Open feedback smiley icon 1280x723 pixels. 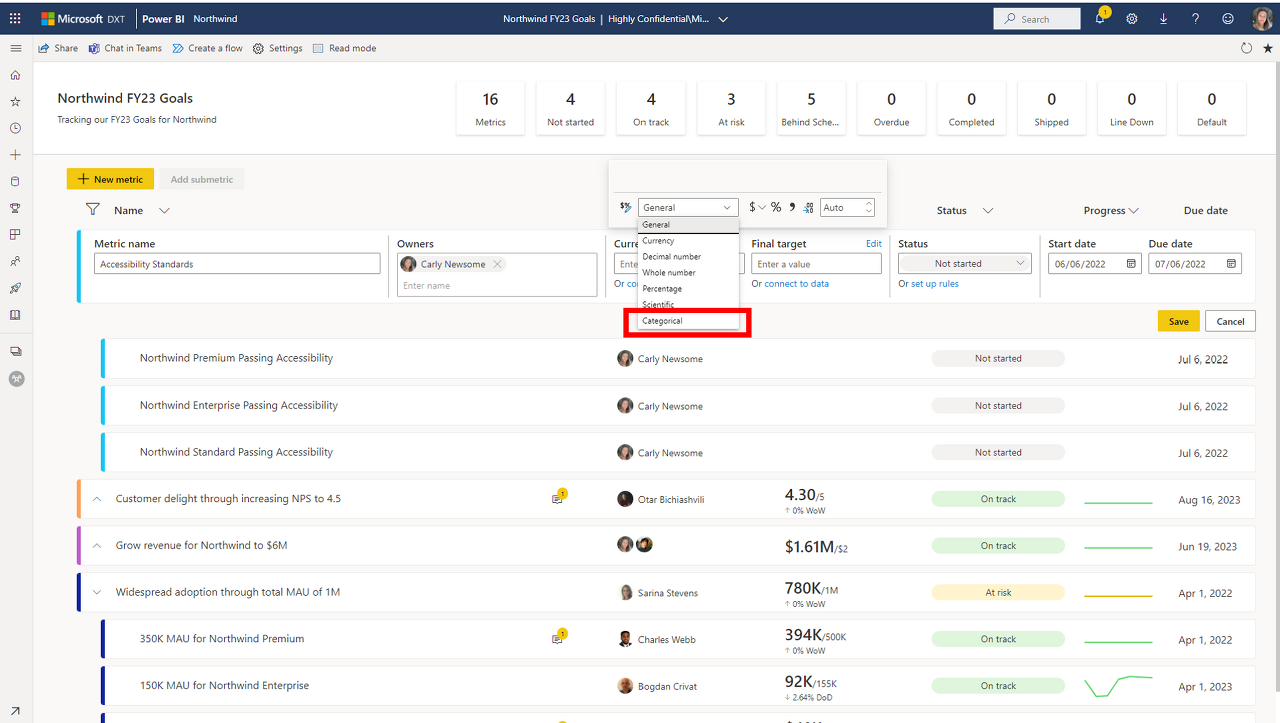(1228, 19)
